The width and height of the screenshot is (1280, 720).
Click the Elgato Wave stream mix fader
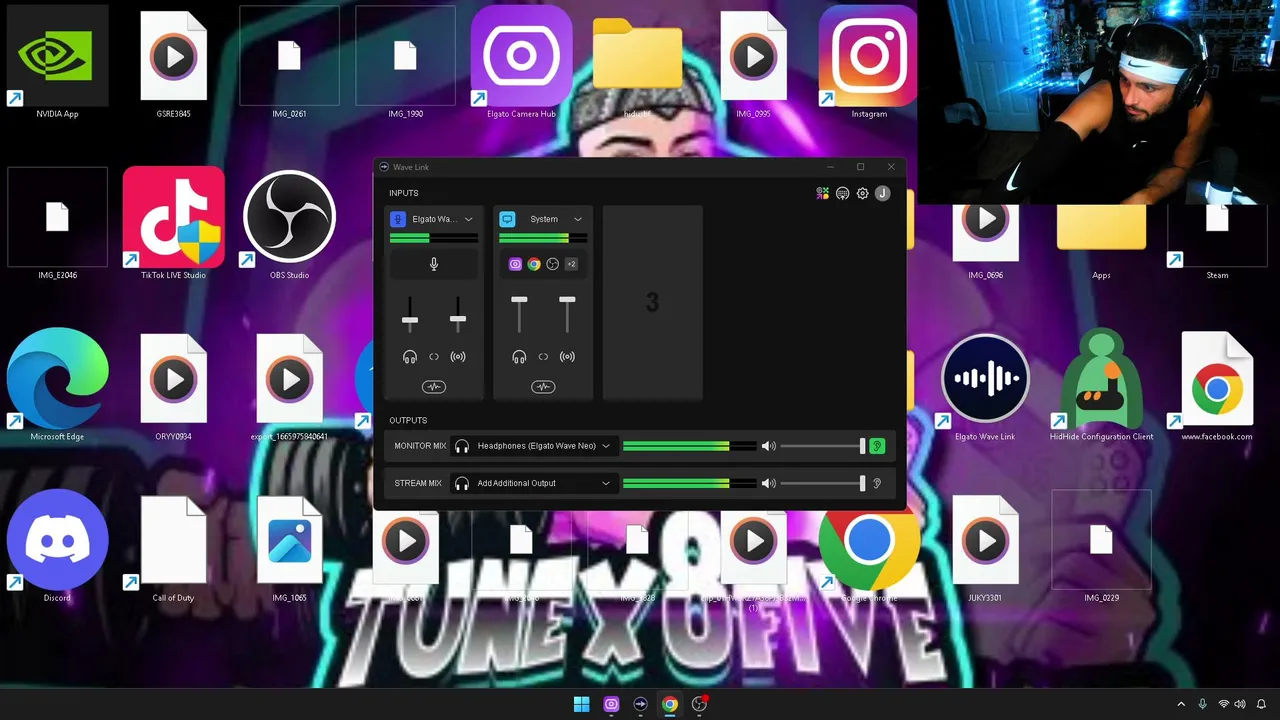458,319
